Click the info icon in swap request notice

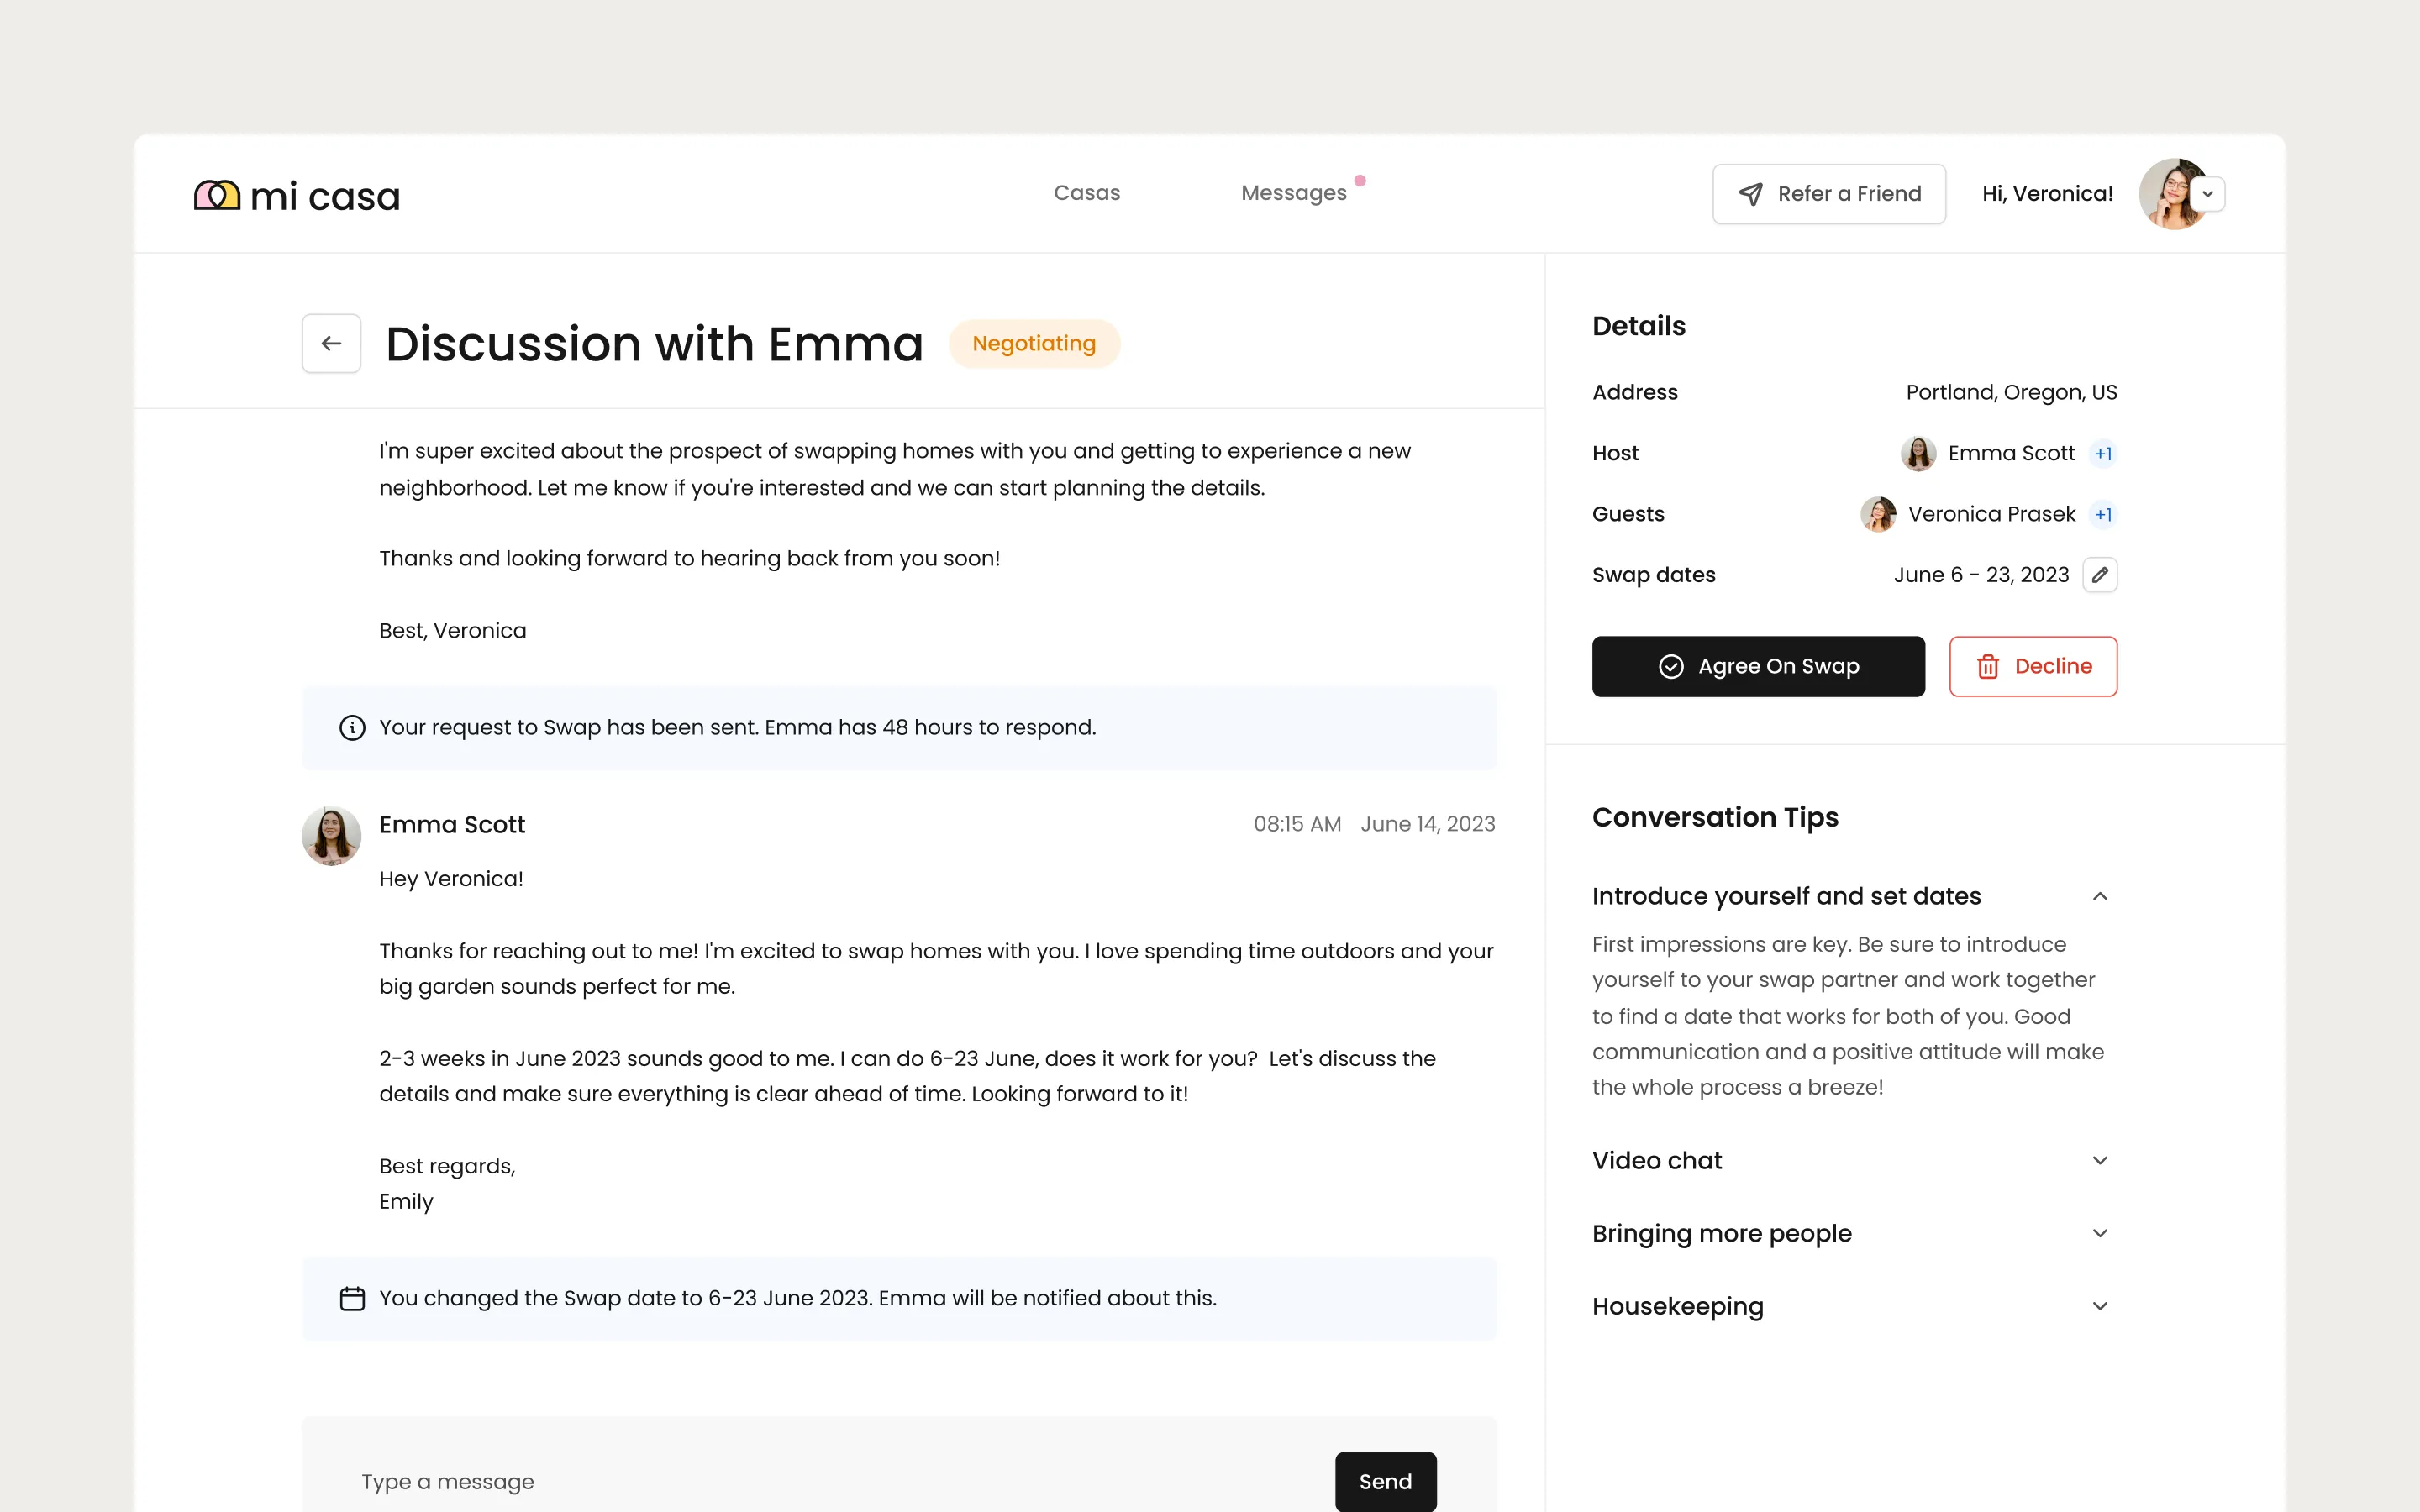352,727
